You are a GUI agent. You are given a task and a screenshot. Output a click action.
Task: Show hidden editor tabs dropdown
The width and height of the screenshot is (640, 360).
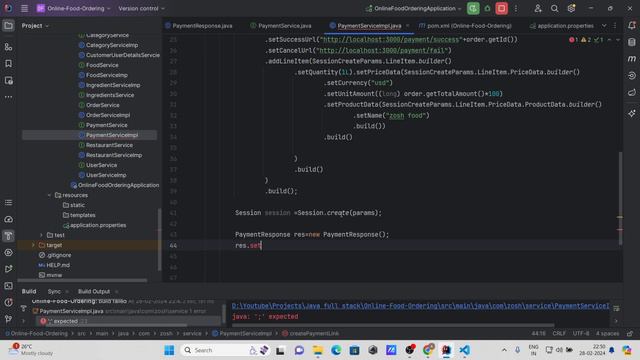tap(604, 26)
